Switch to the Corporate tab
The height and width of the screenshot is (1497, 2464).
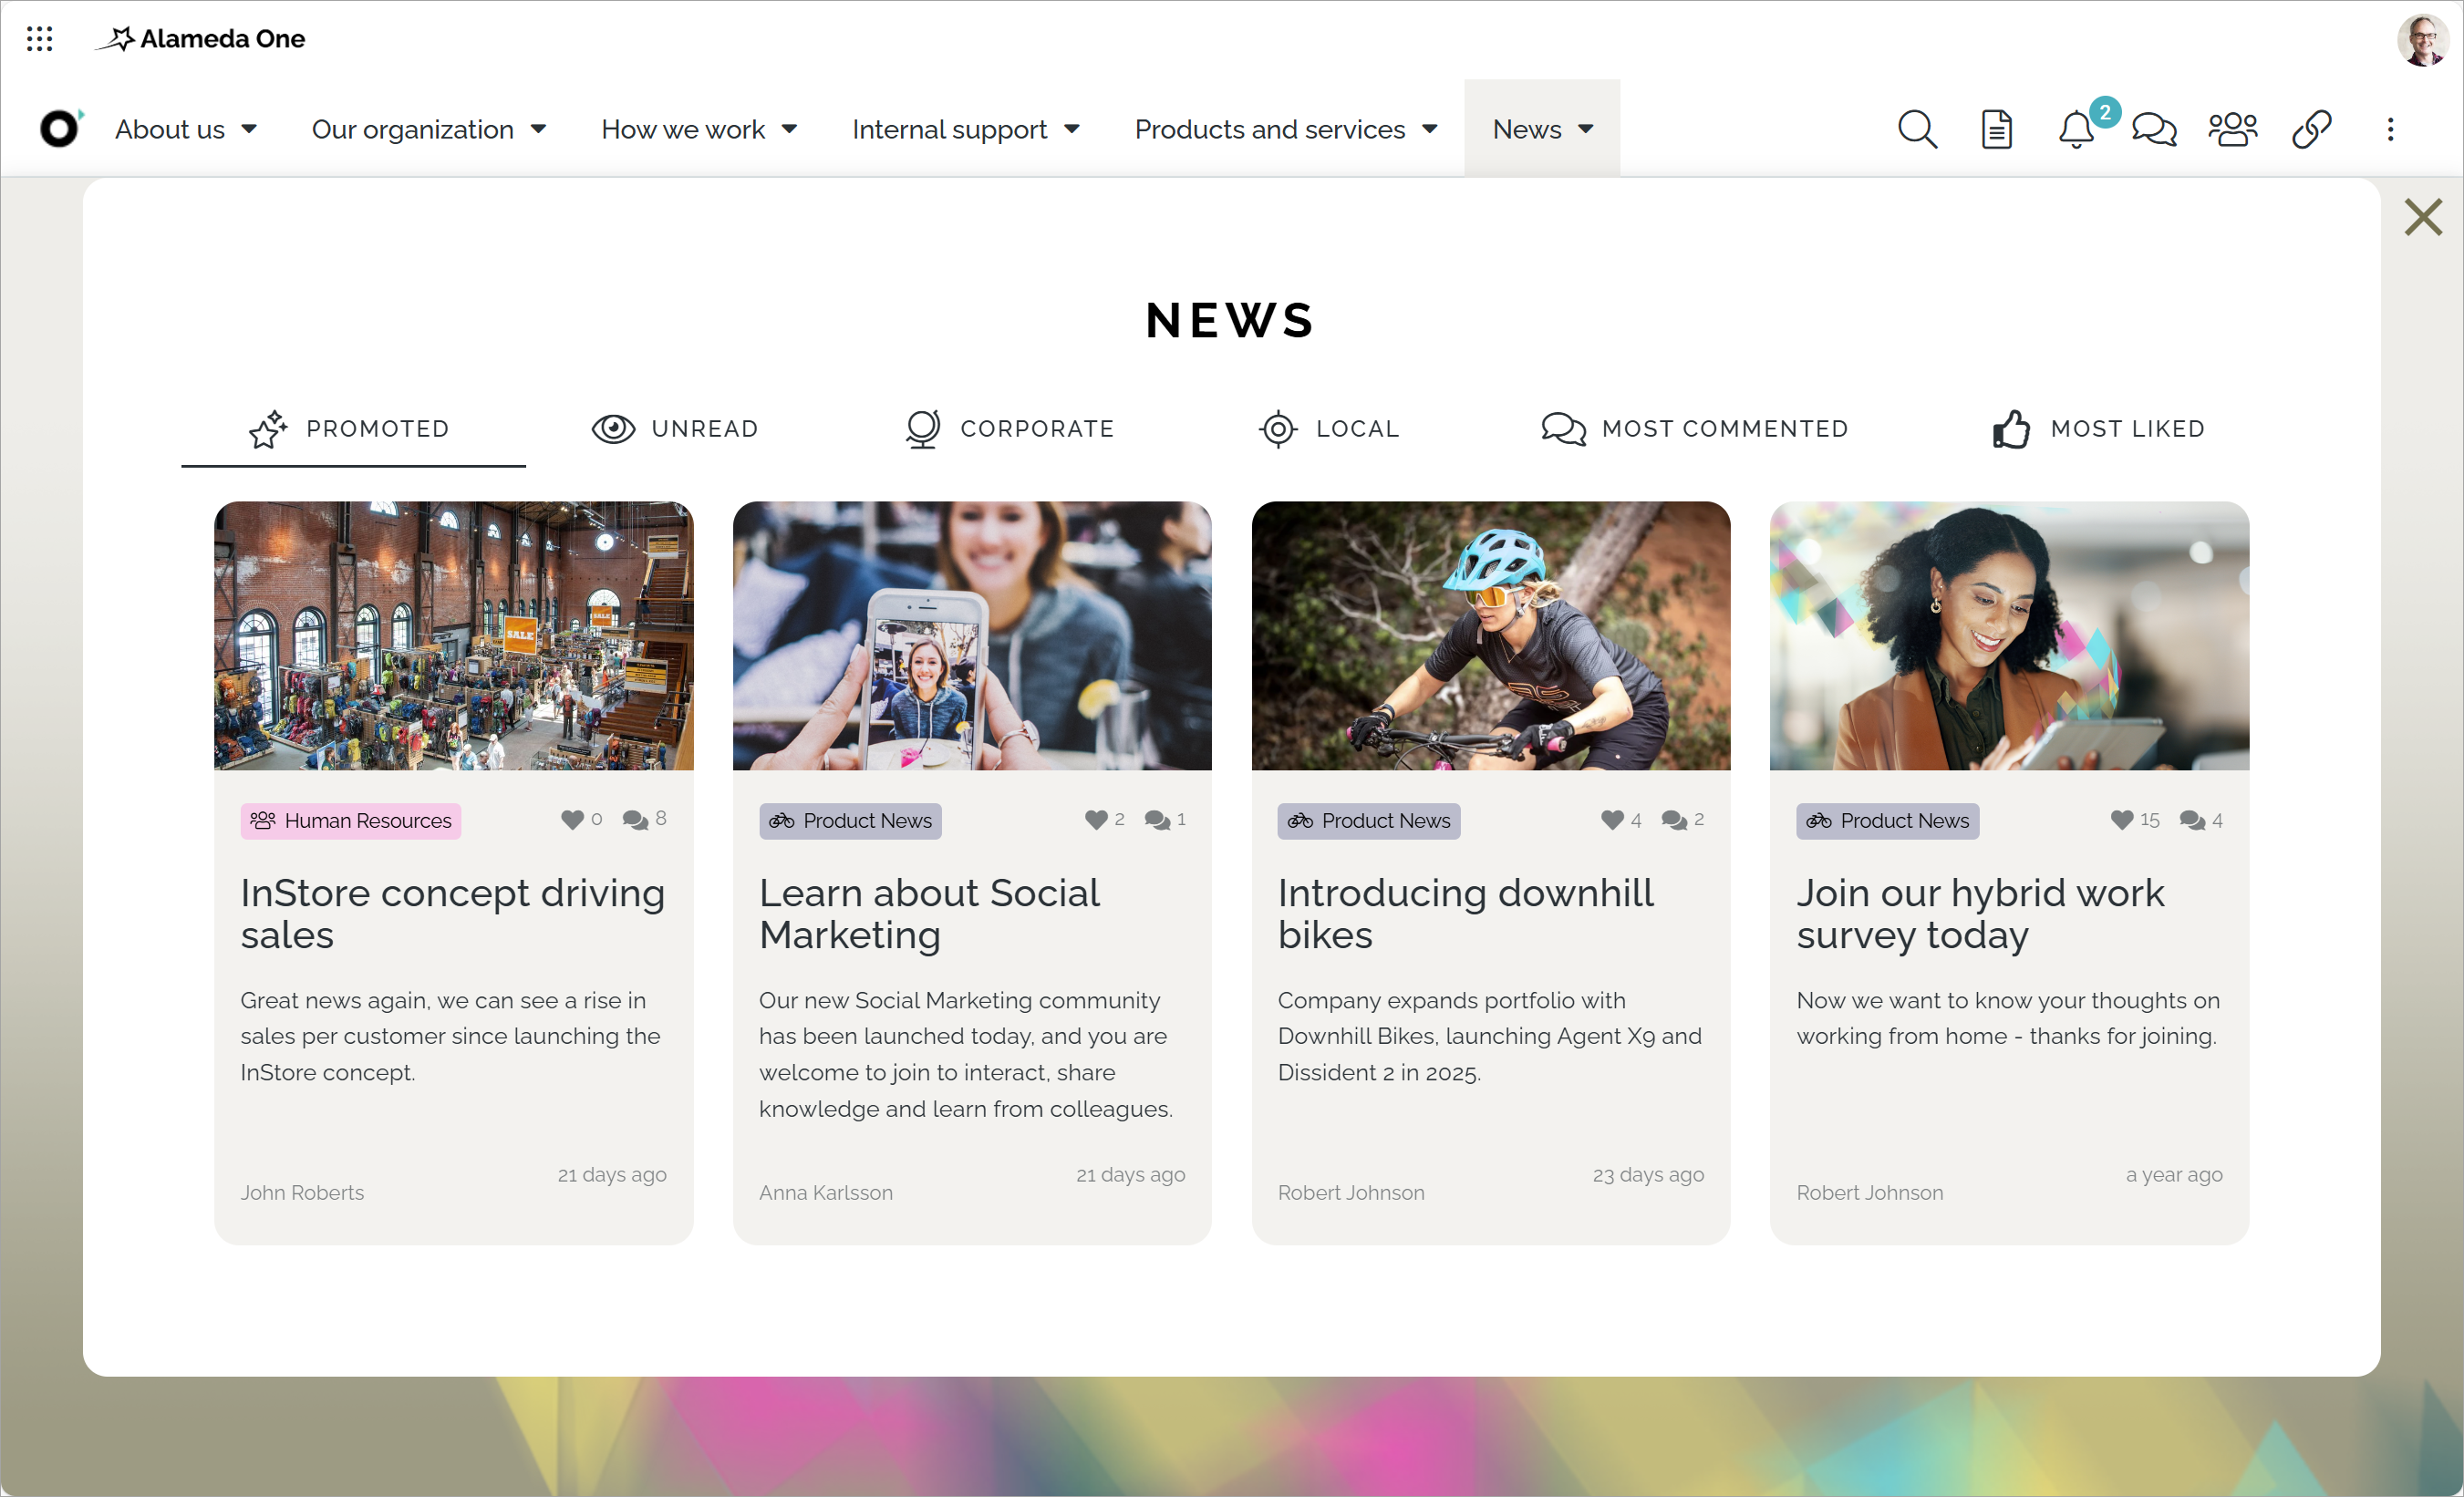(1009, 429)
